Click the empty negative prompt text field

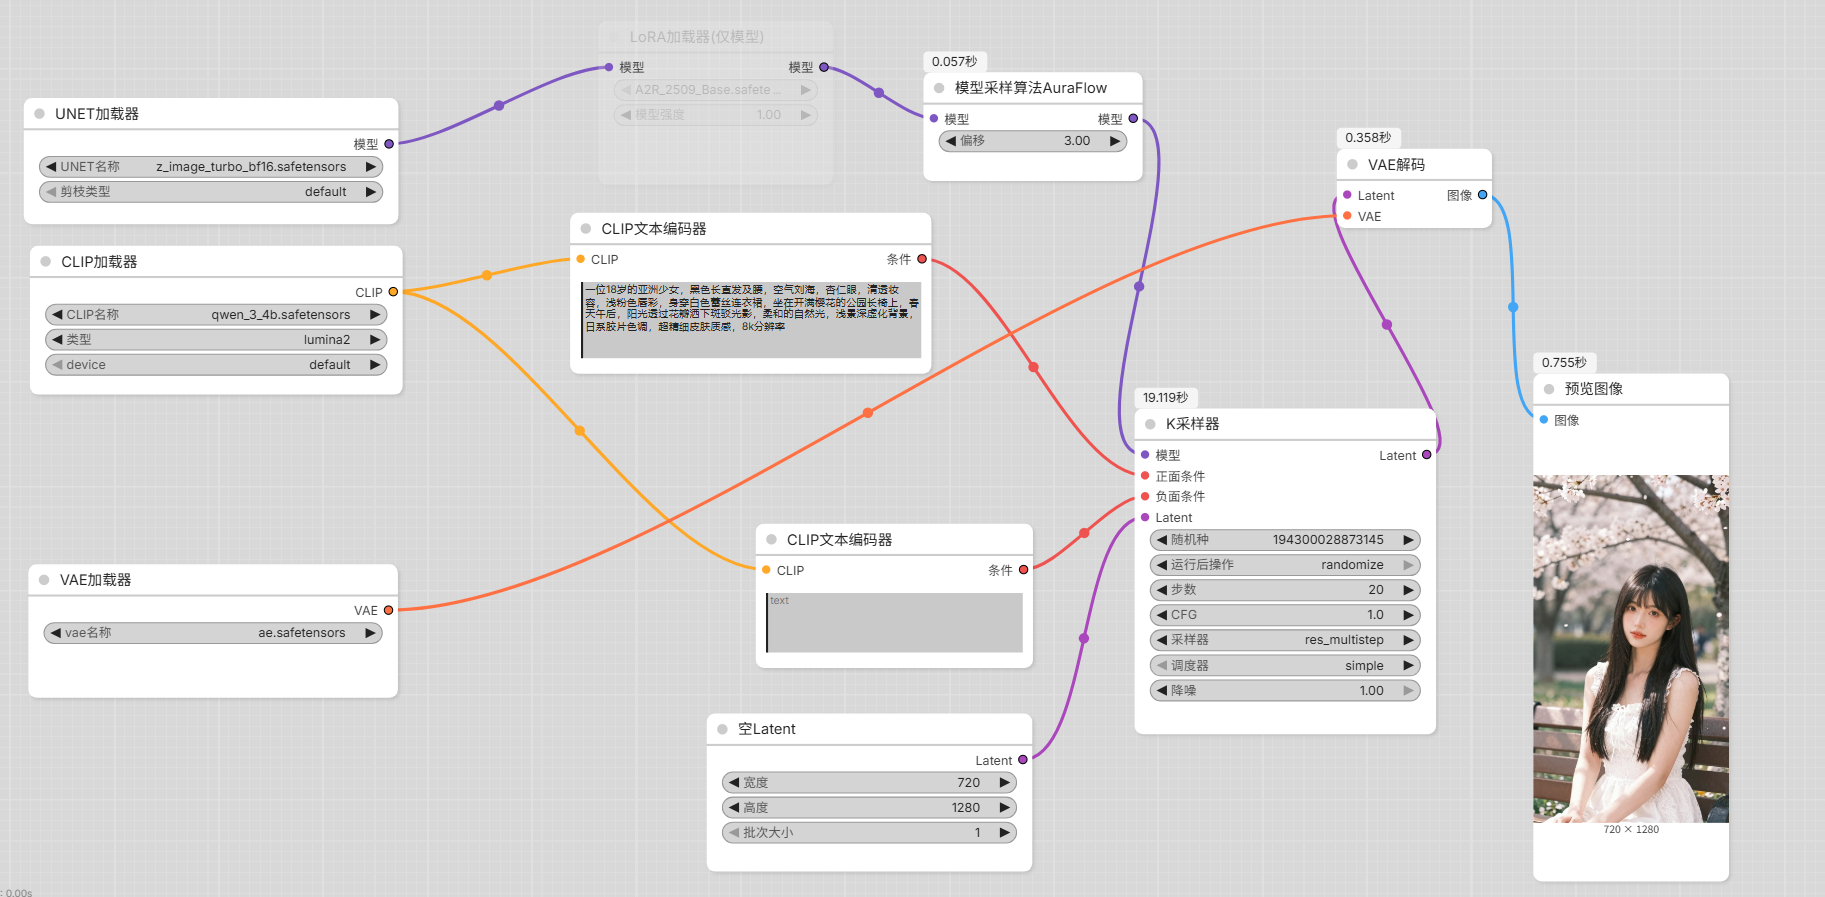(x=894, y=623)
